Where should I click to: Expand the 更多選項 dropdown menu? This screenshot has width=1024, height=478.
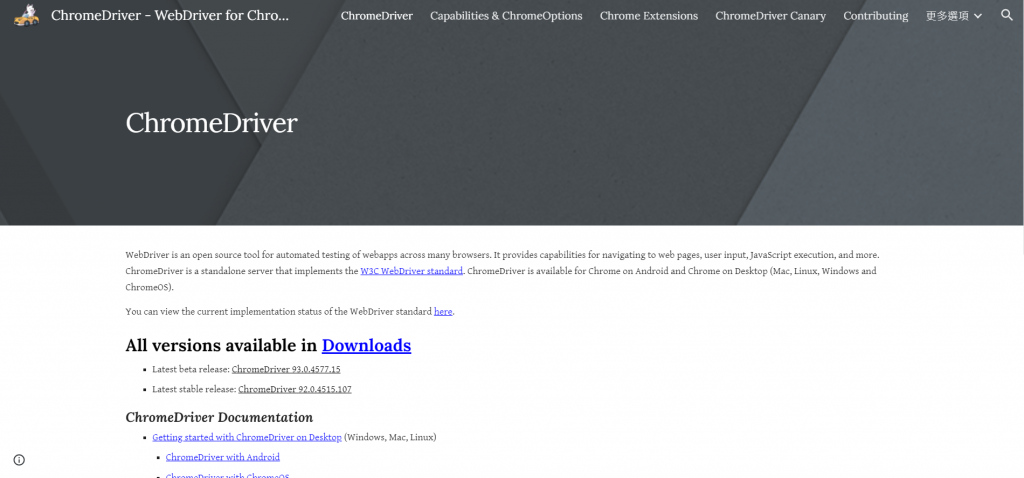coord(953,16)
